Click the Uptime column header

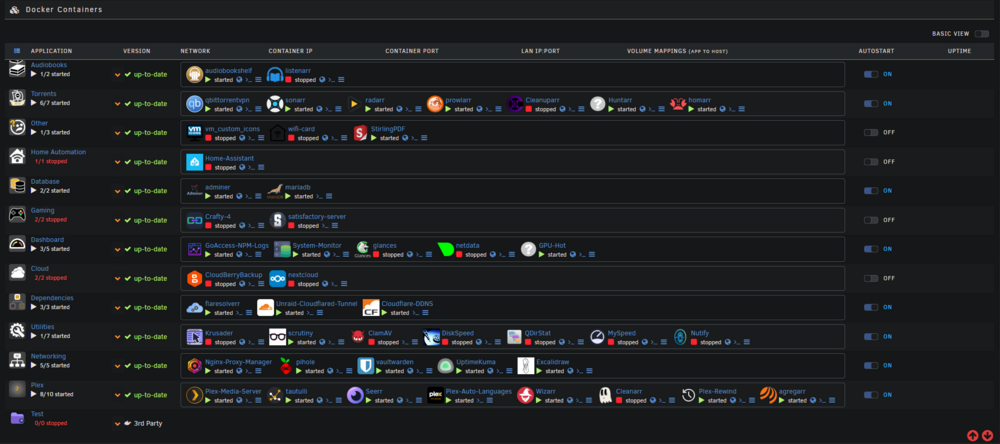click(959, 51)
